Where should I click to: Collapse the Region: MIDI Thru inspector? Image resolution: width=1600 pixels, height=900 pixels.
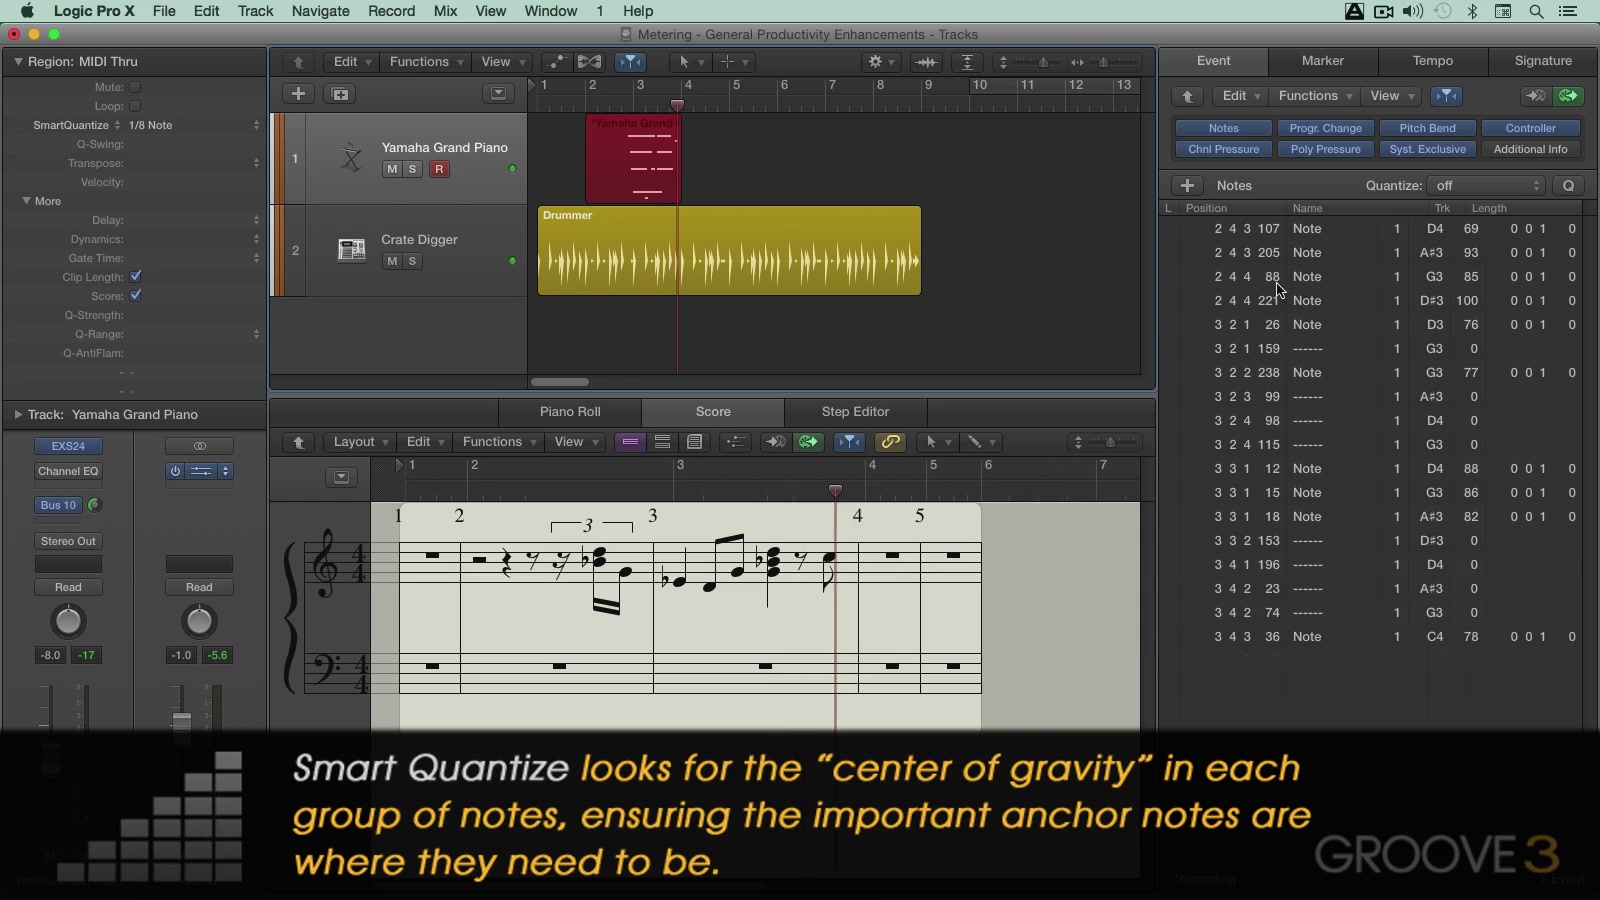(18, 62)
